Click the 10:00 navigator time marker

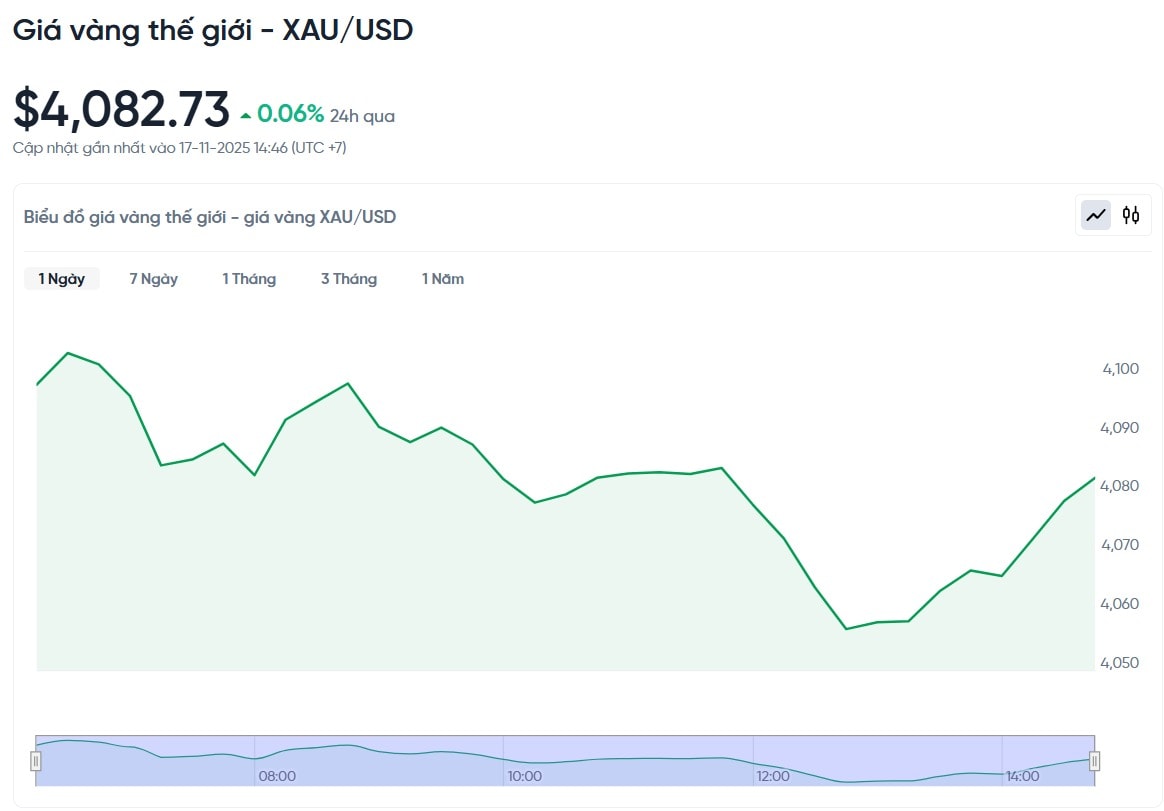(x=524, y=776)
